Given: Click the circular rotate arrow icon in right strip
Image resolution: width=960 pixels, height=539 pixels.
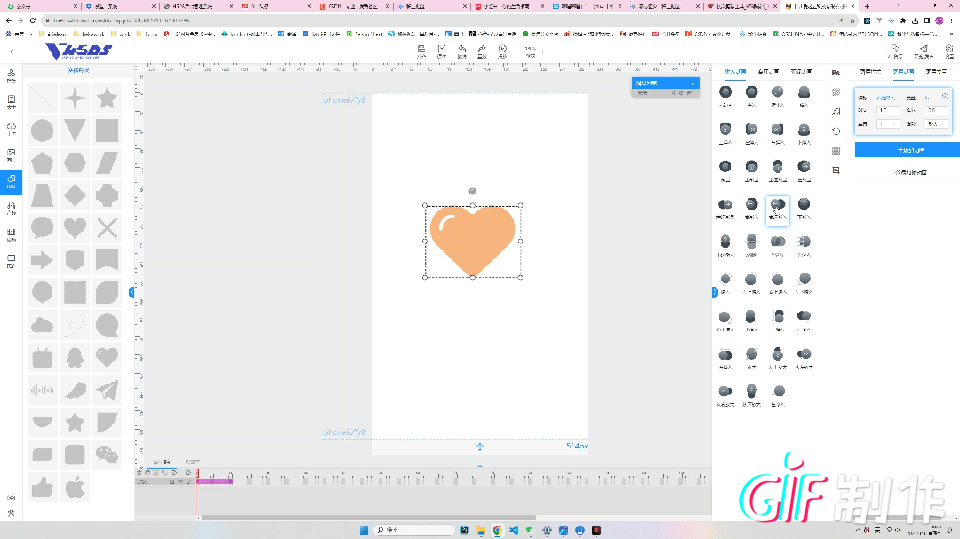Looking at the screenshot, I should tap(836, 131).
